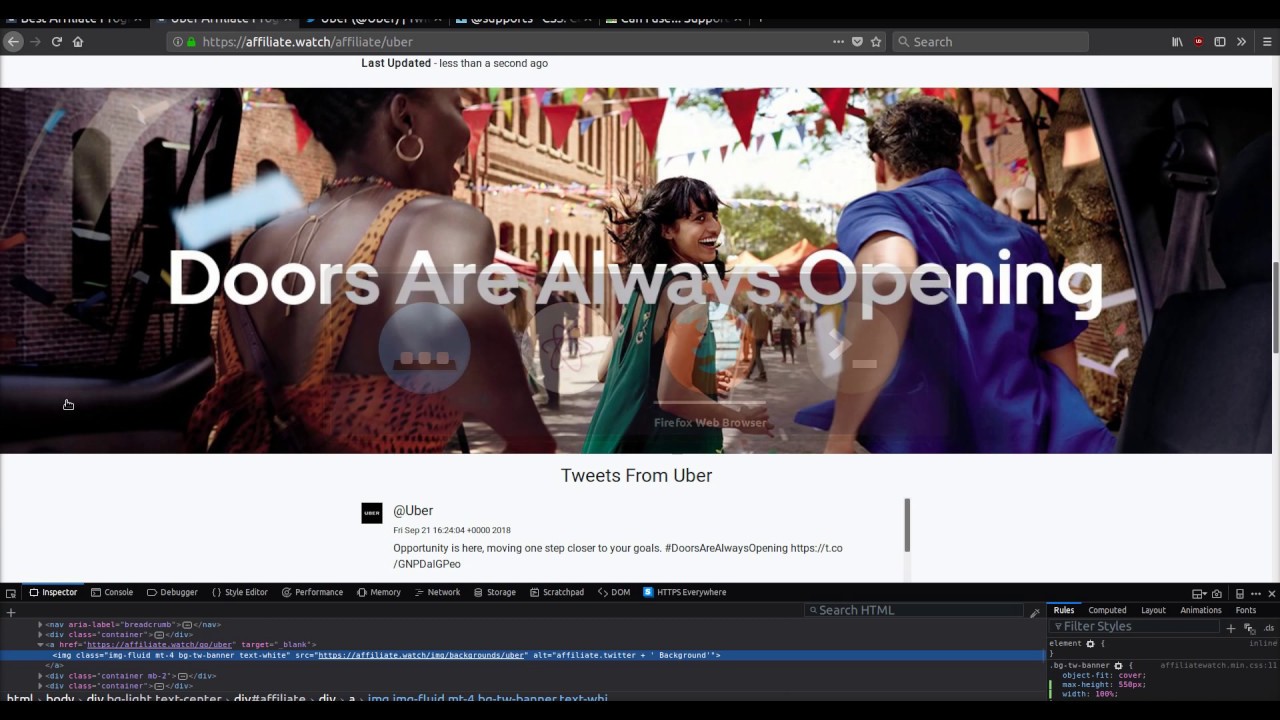Click the @Uber tweet author link
The width and height of the screenshot is (1280, 720).
[x=413, y=511]
